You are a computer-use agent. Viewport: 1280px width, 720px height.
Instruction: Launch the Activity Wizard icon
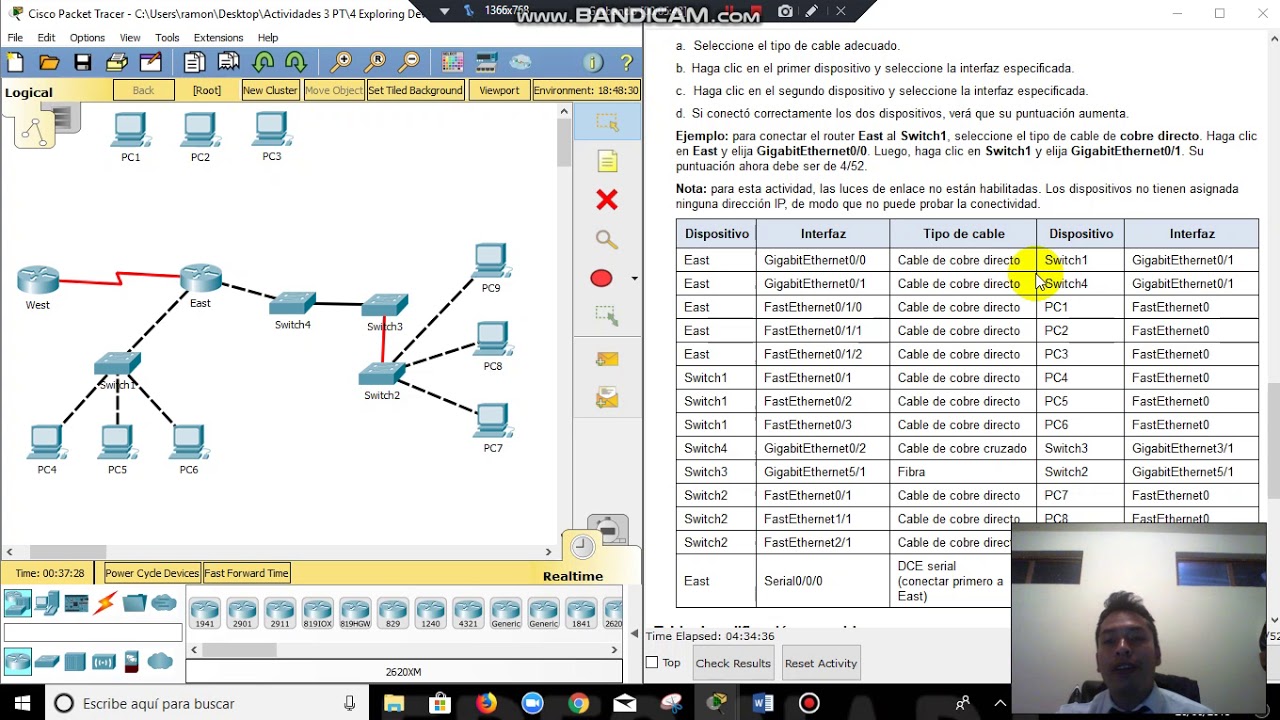pyautogui.click(x=151, y=62)
